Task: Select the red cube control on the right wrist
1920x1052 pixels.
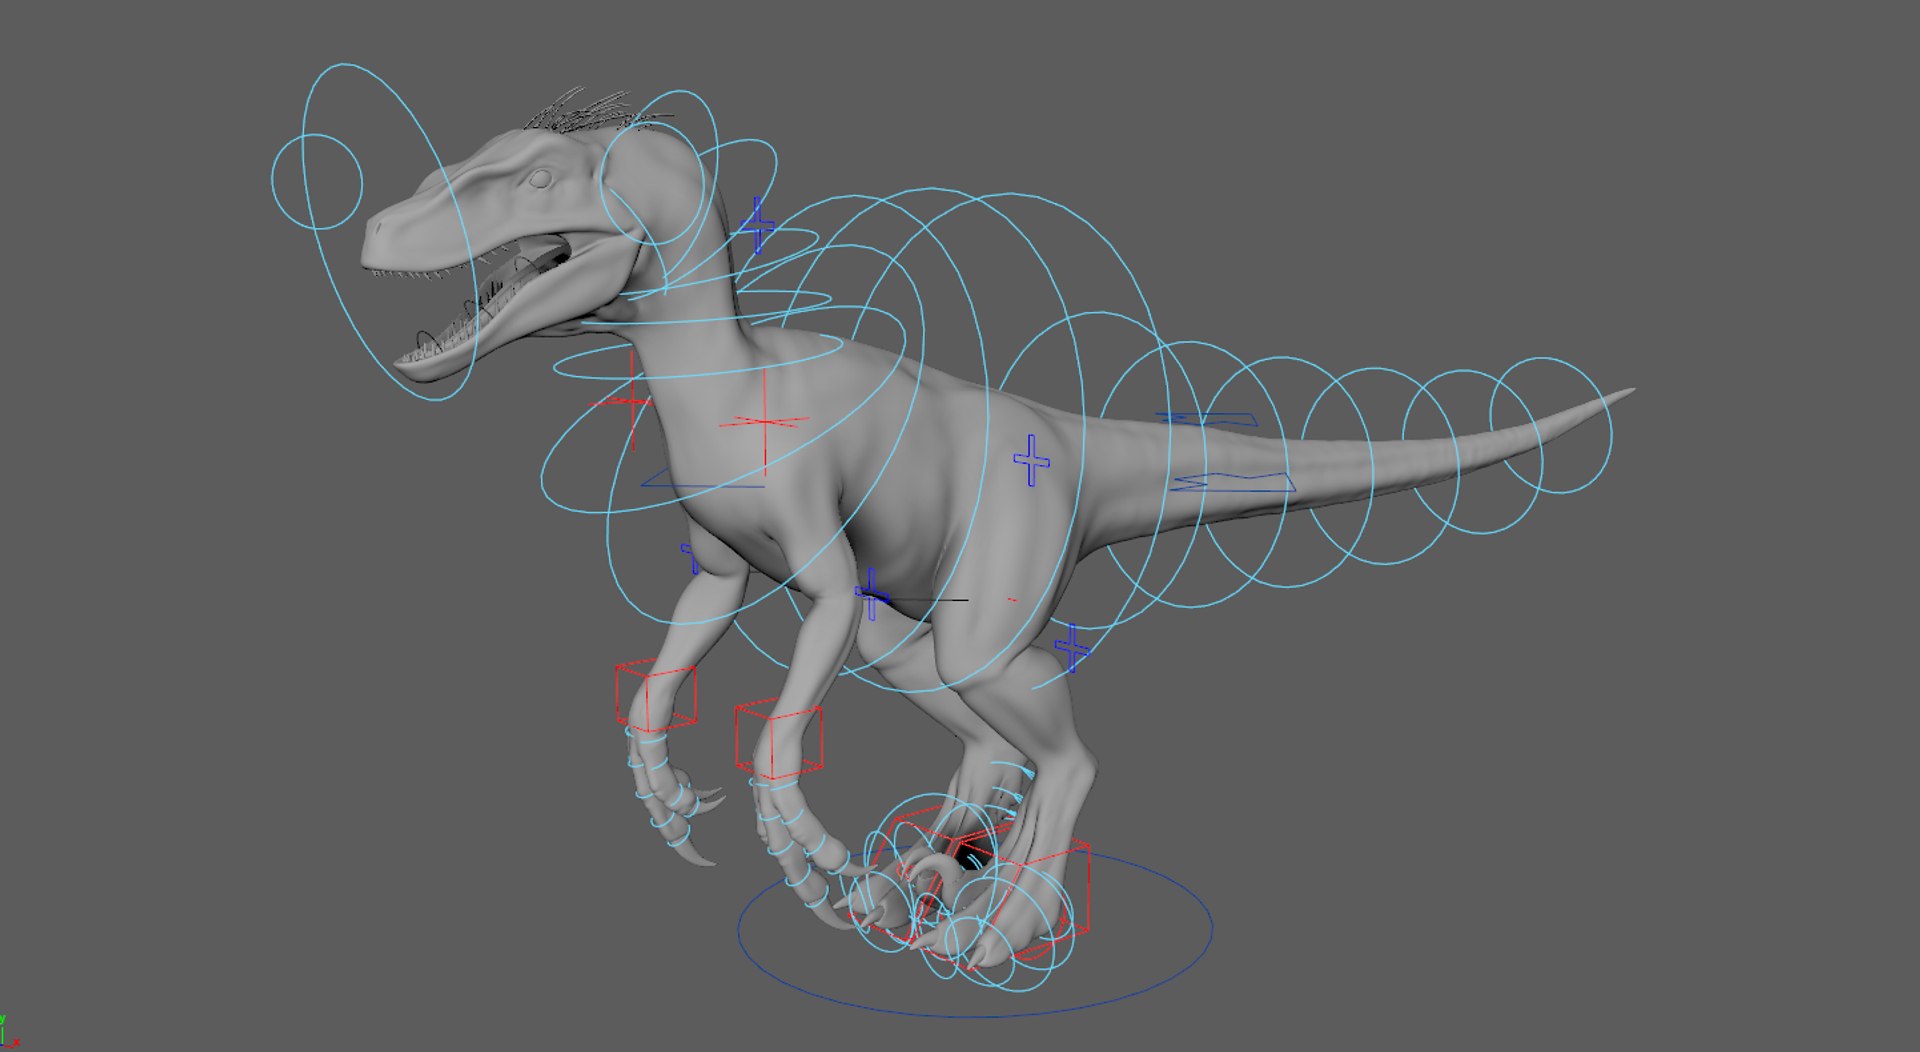Action: click(779, 738)
